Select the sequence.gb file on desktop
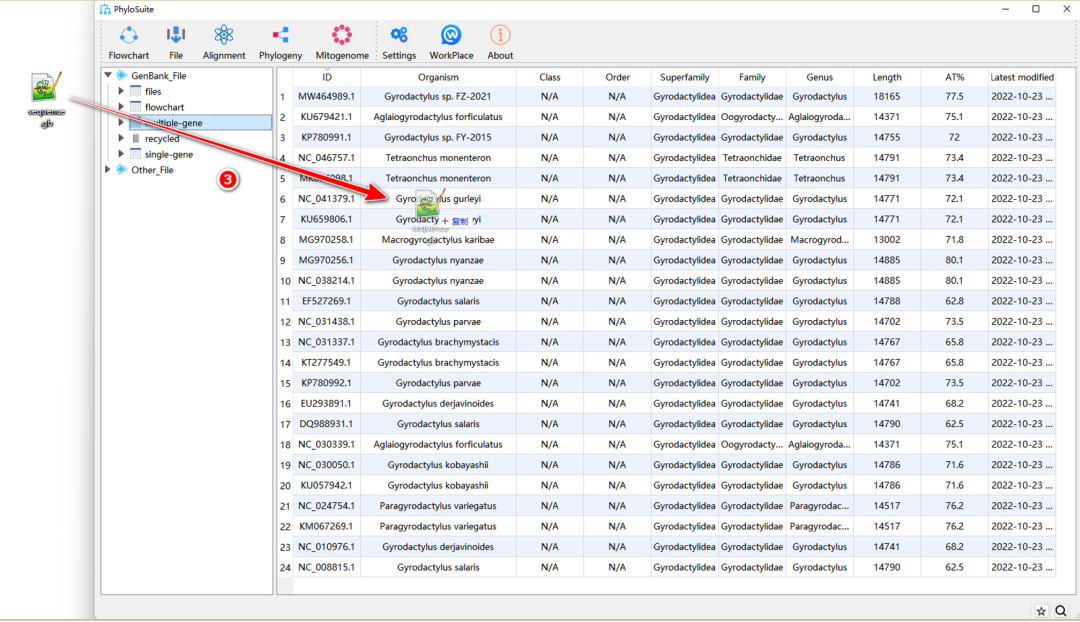Screen dimensions: 1080x622 click(46, 100)
